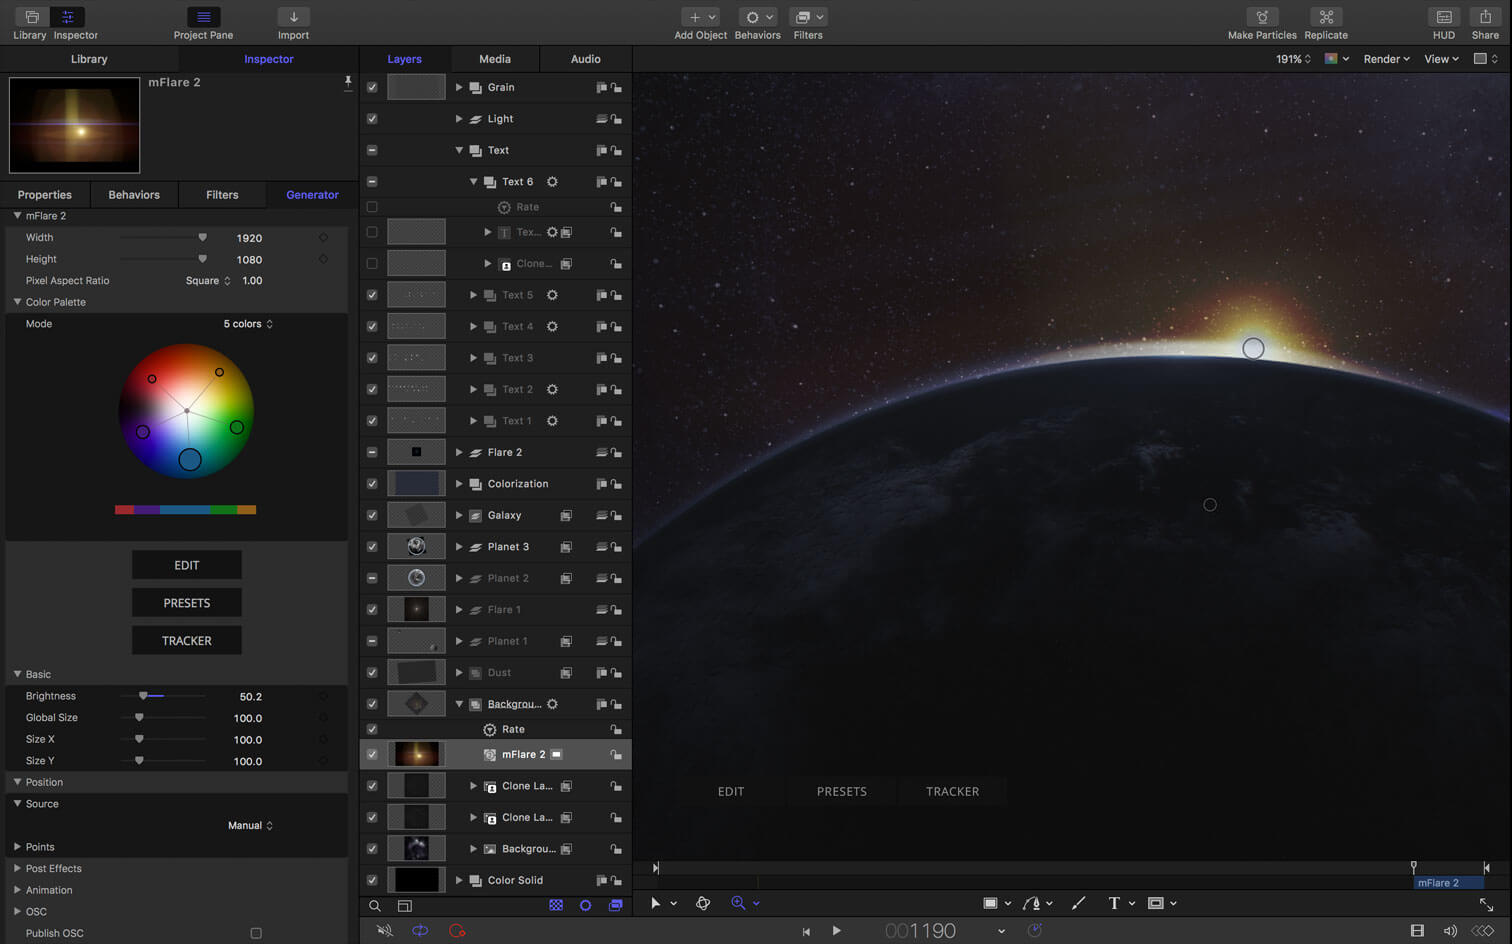Image resolution: width=1512 pixels, height=944 pixels.
Task: Click the TRACKER button on canvas
Action: (x=953, y=791)
